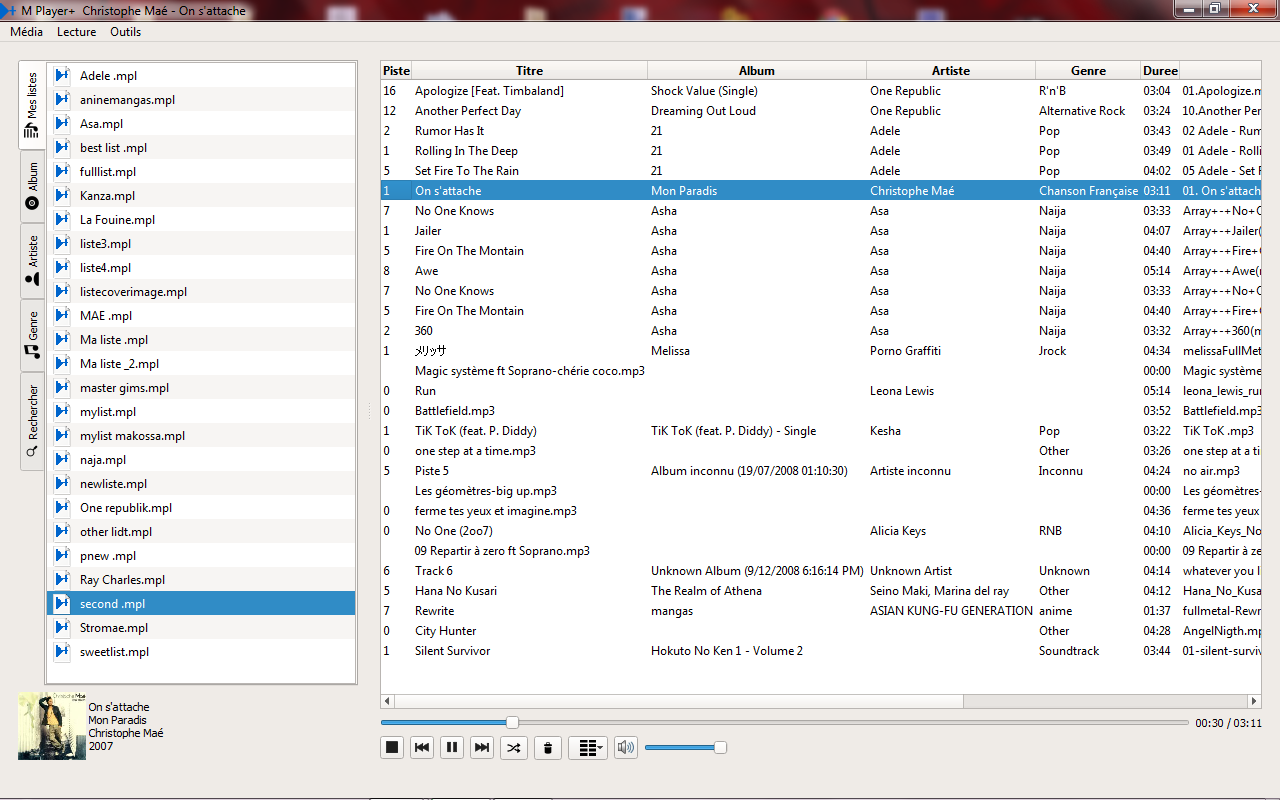Mute audio with the speaker icon
Screen dimensions: 1280x800
point(626,747)
